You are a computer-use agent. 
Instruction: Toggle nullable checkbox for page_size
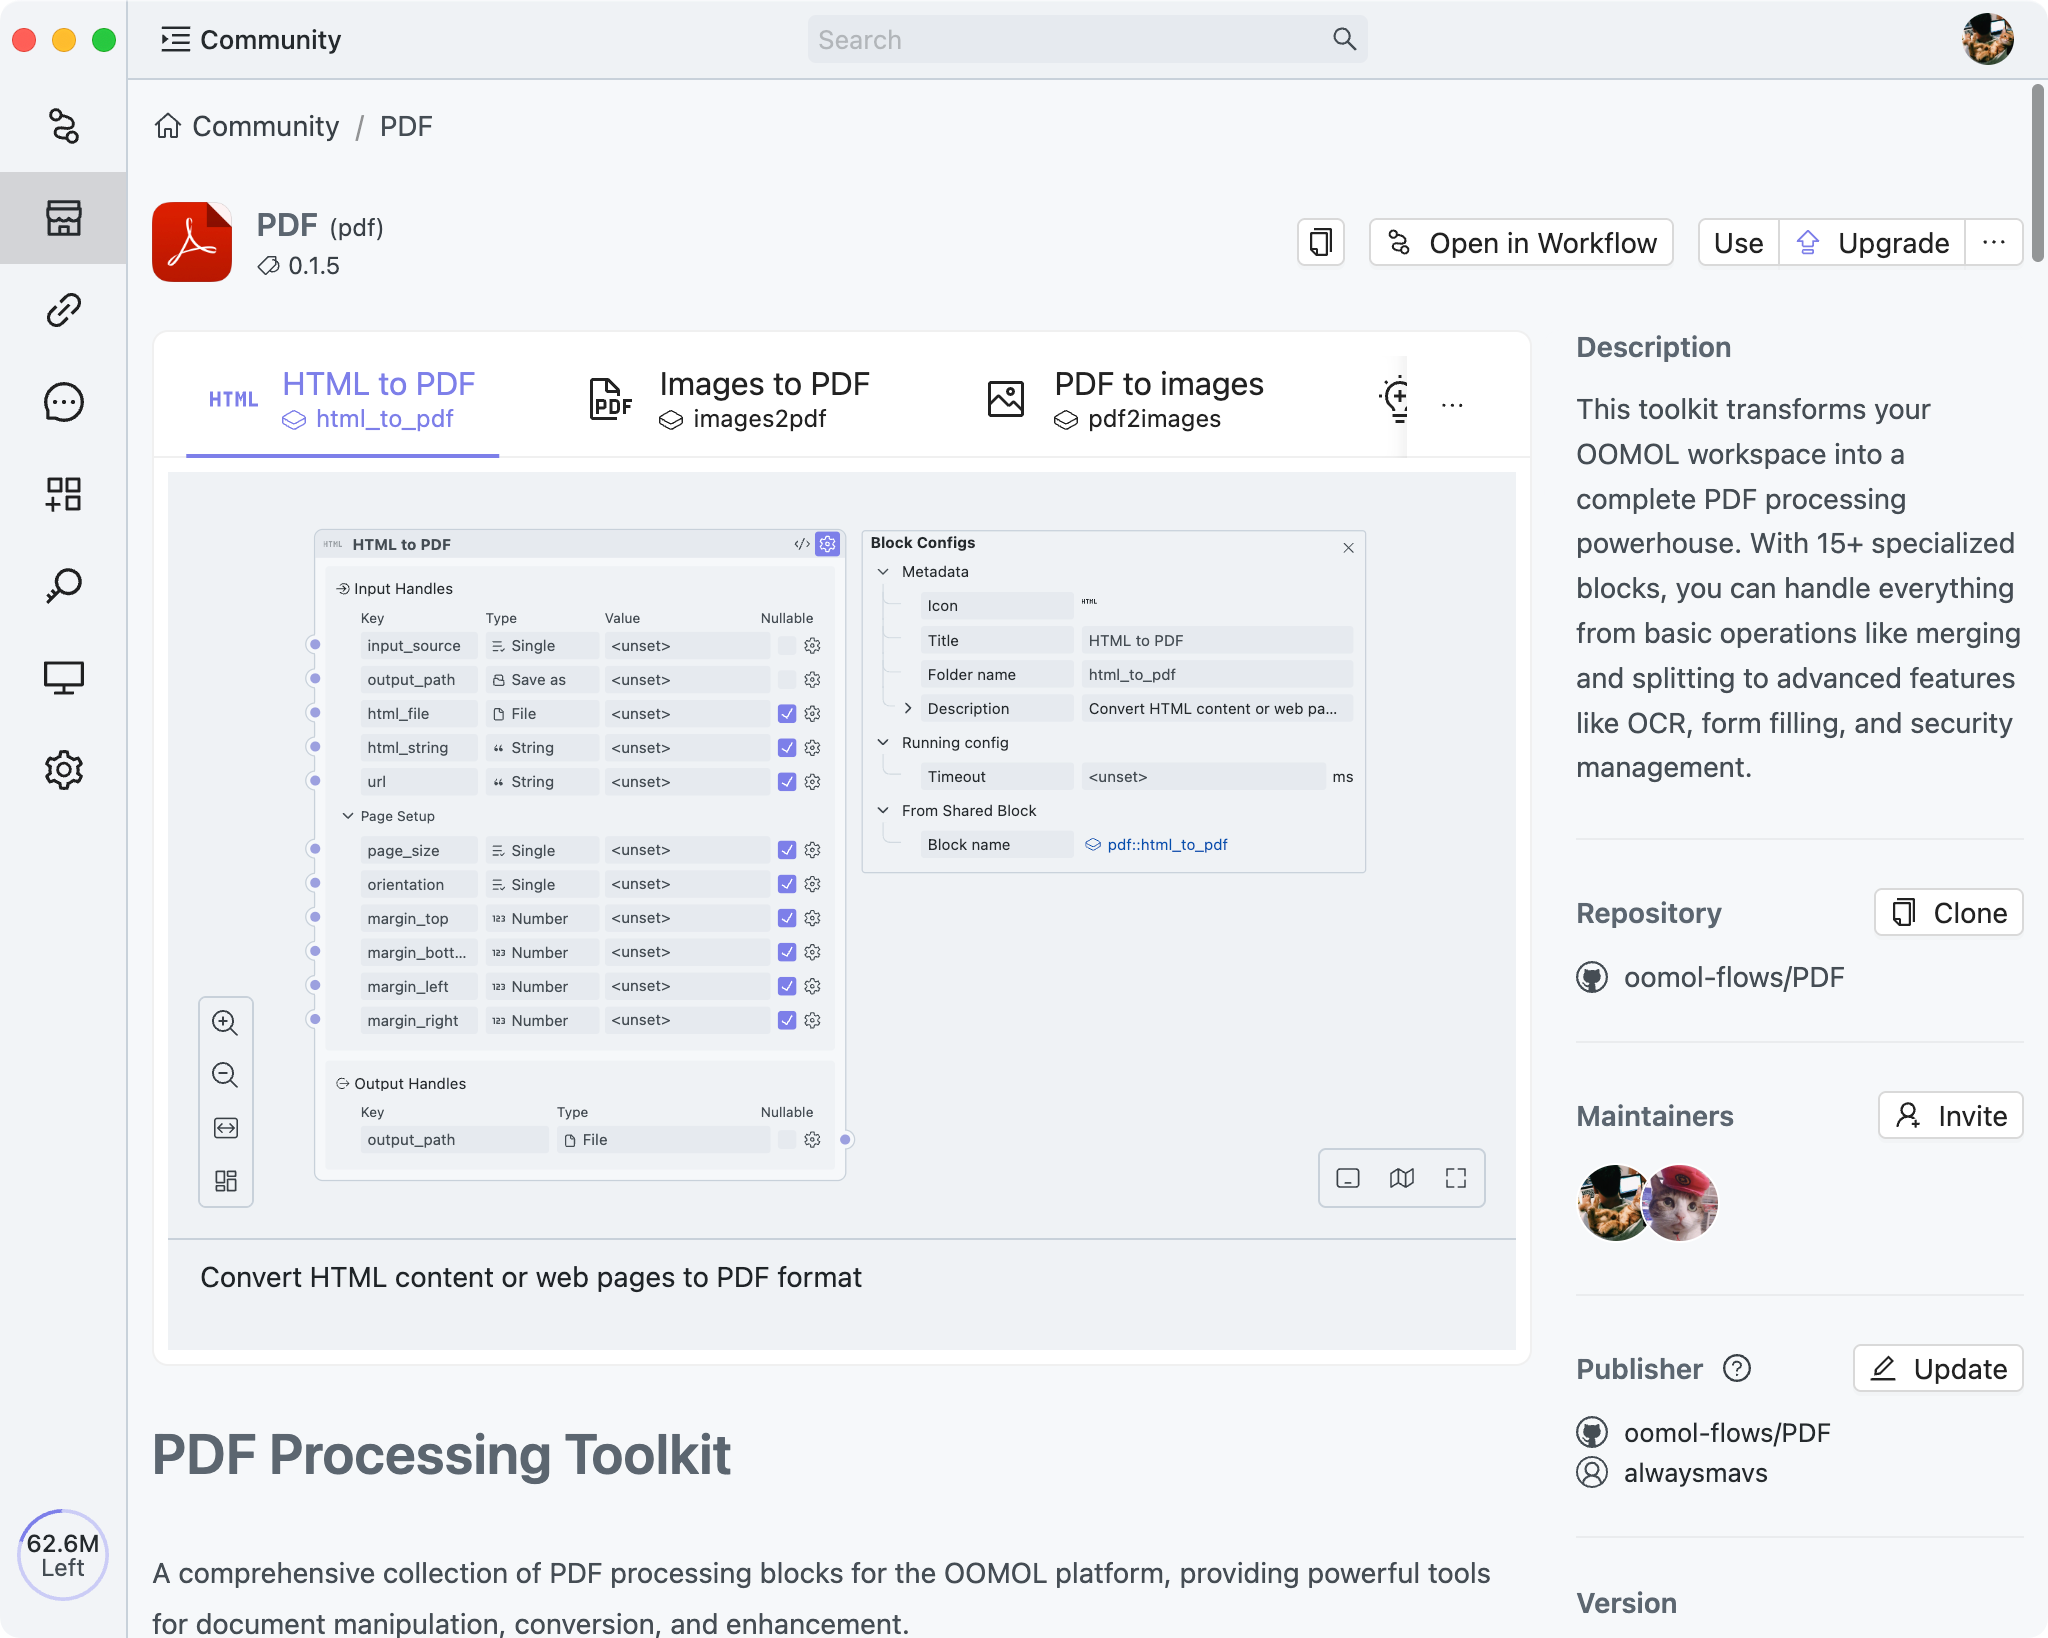point(787,850)
